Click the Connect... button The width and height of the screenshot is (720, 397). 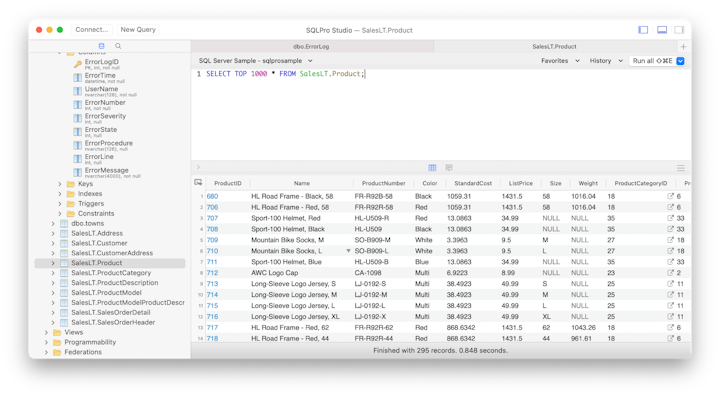(92, 30)
